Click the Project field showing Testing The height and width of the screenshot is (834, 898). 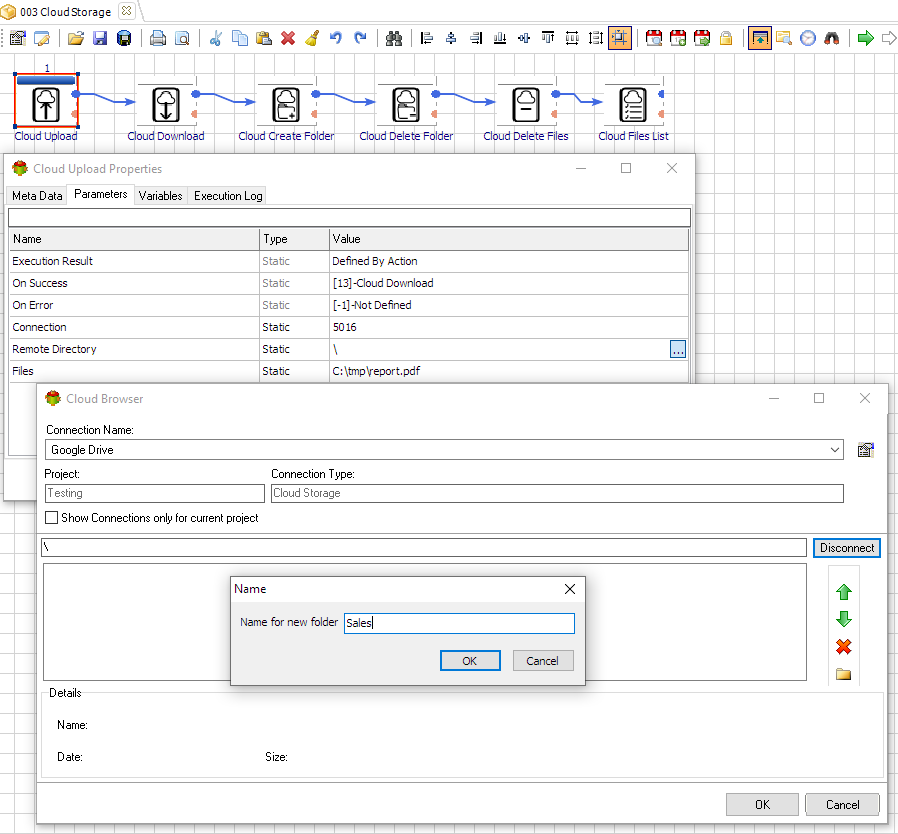click(155, 493)
